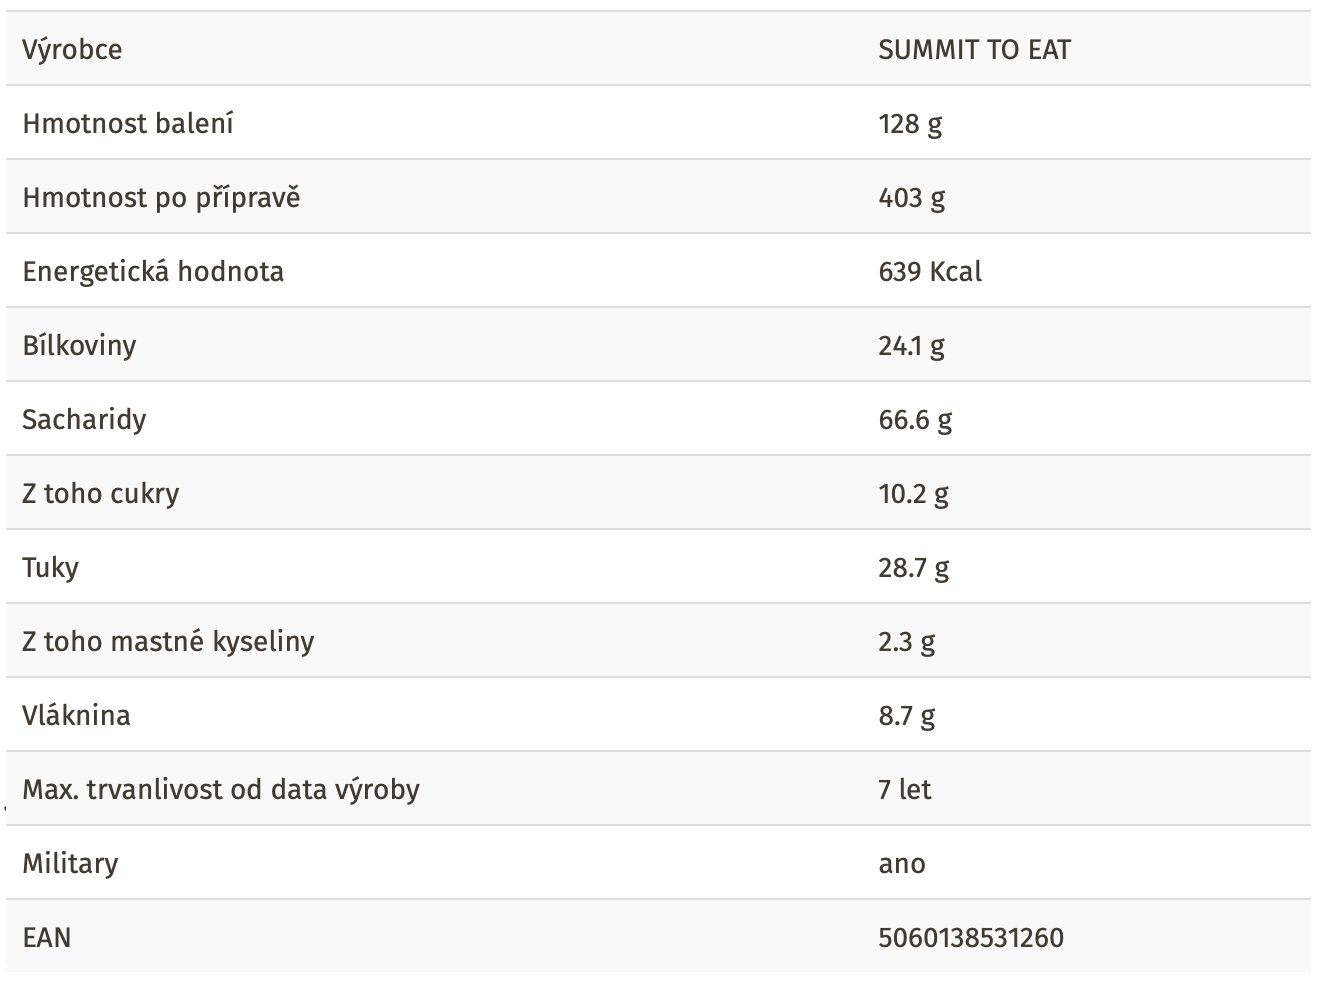
Task: Select the Bílkoviny row label
Action: (79, 346)
